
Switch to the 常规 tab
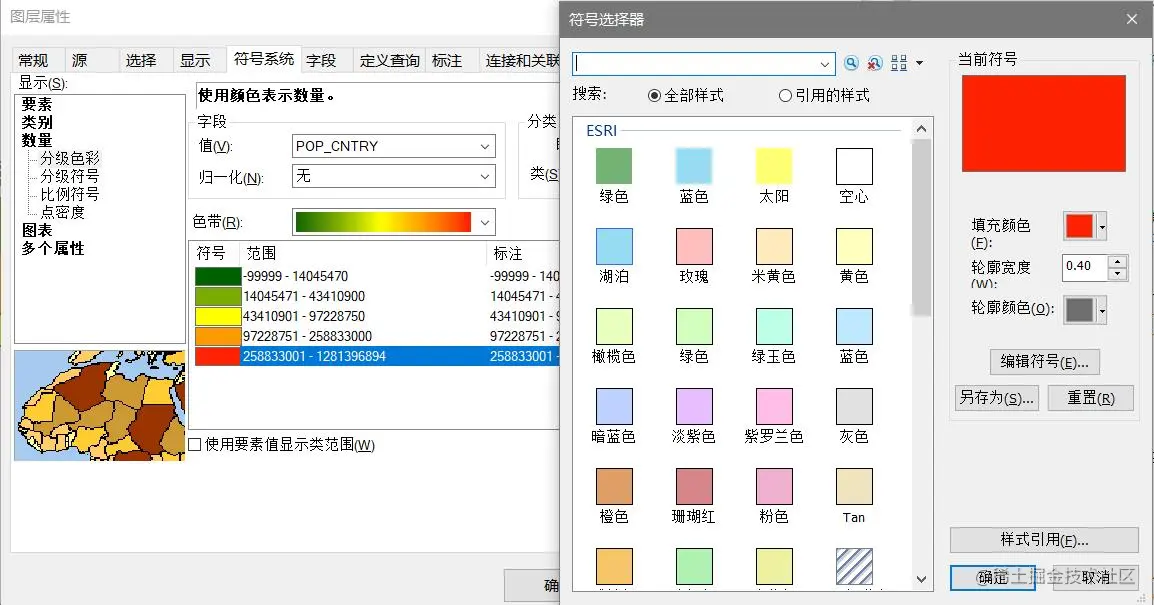[x=33, y=60]
